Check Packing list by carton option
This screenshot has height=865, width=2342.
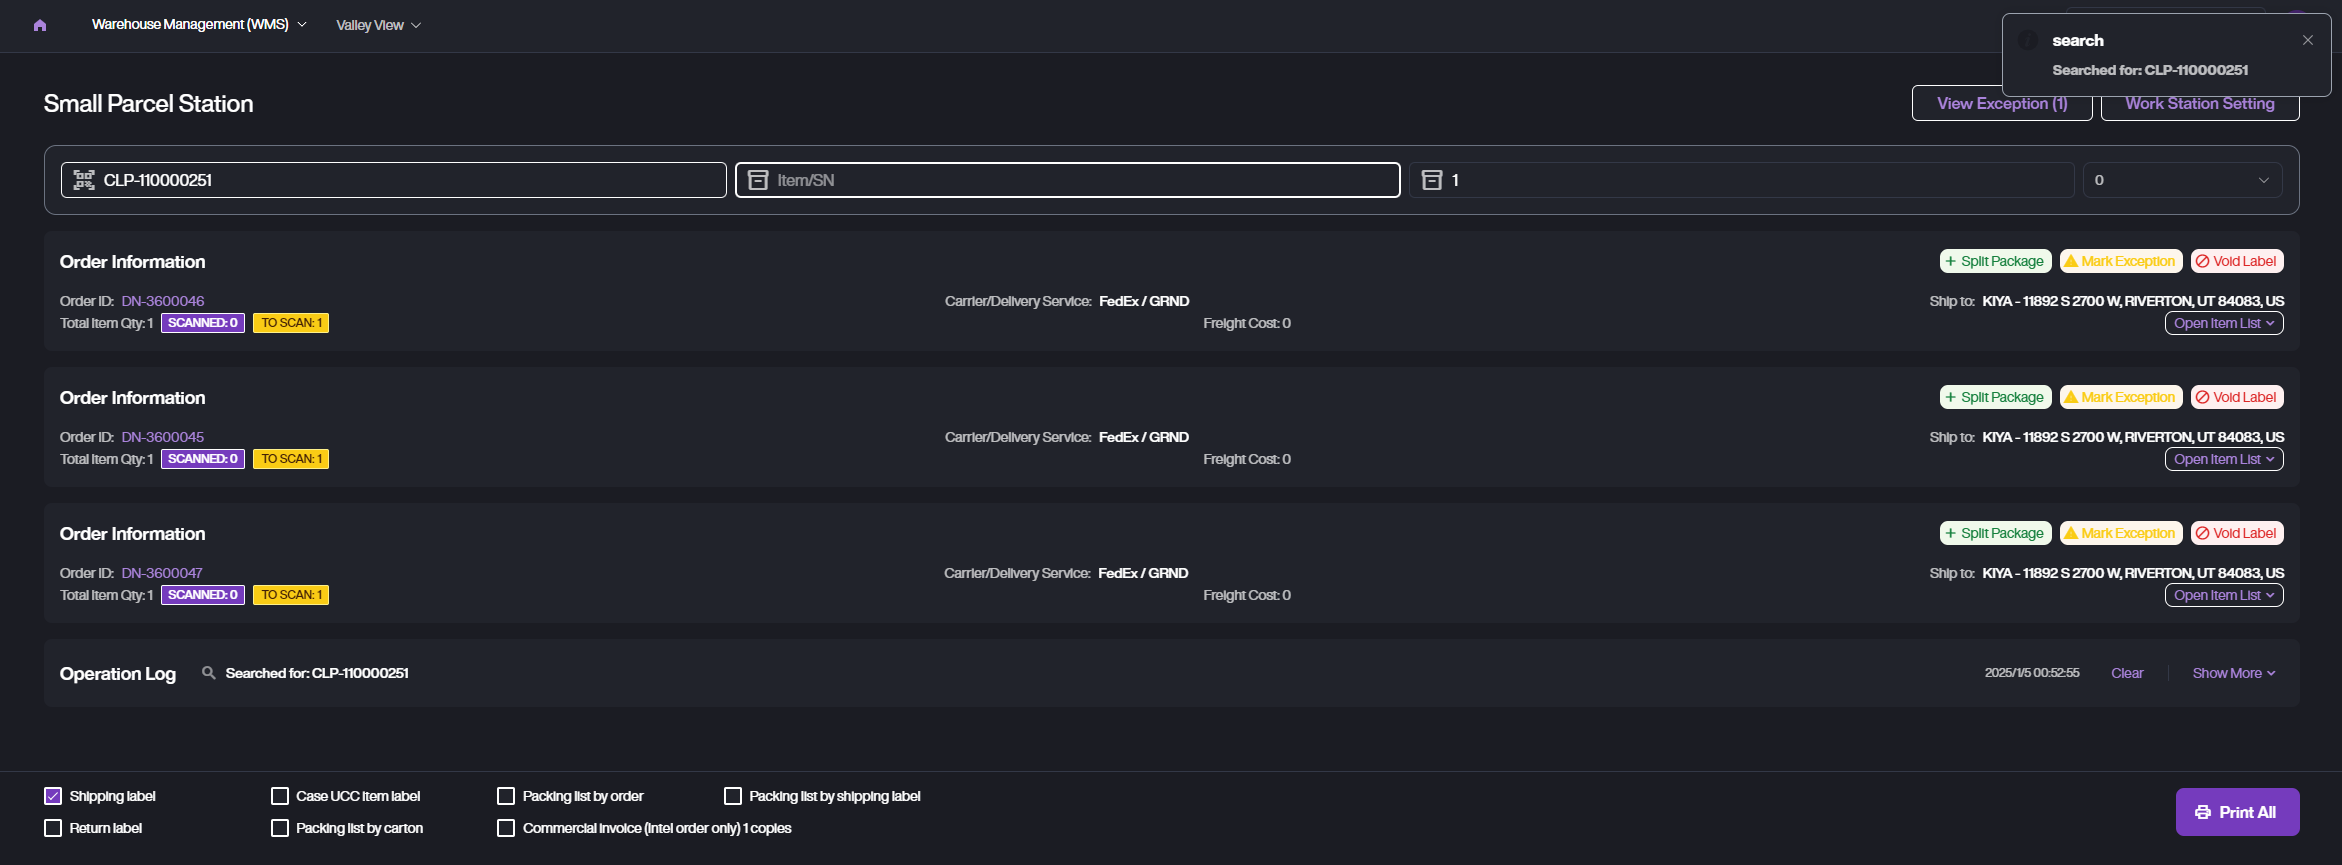tap(280, 828)
